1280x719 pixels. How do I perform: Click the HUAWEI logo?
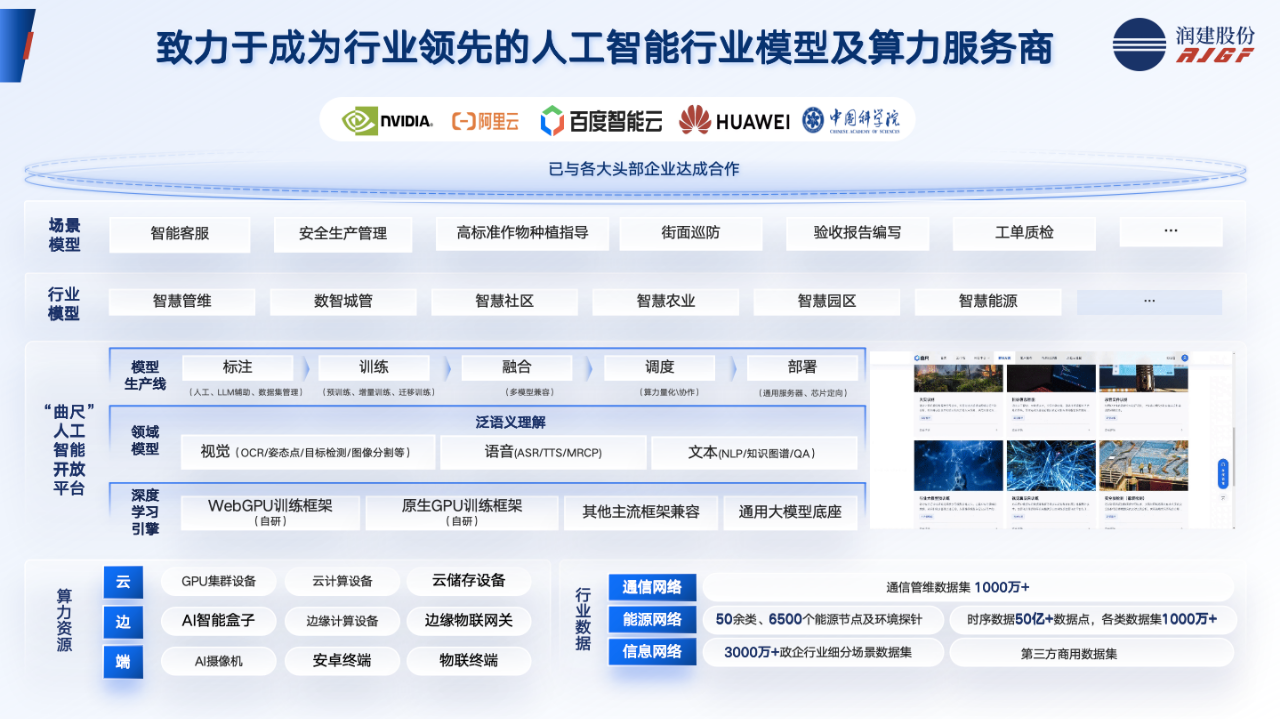[734, 121]
